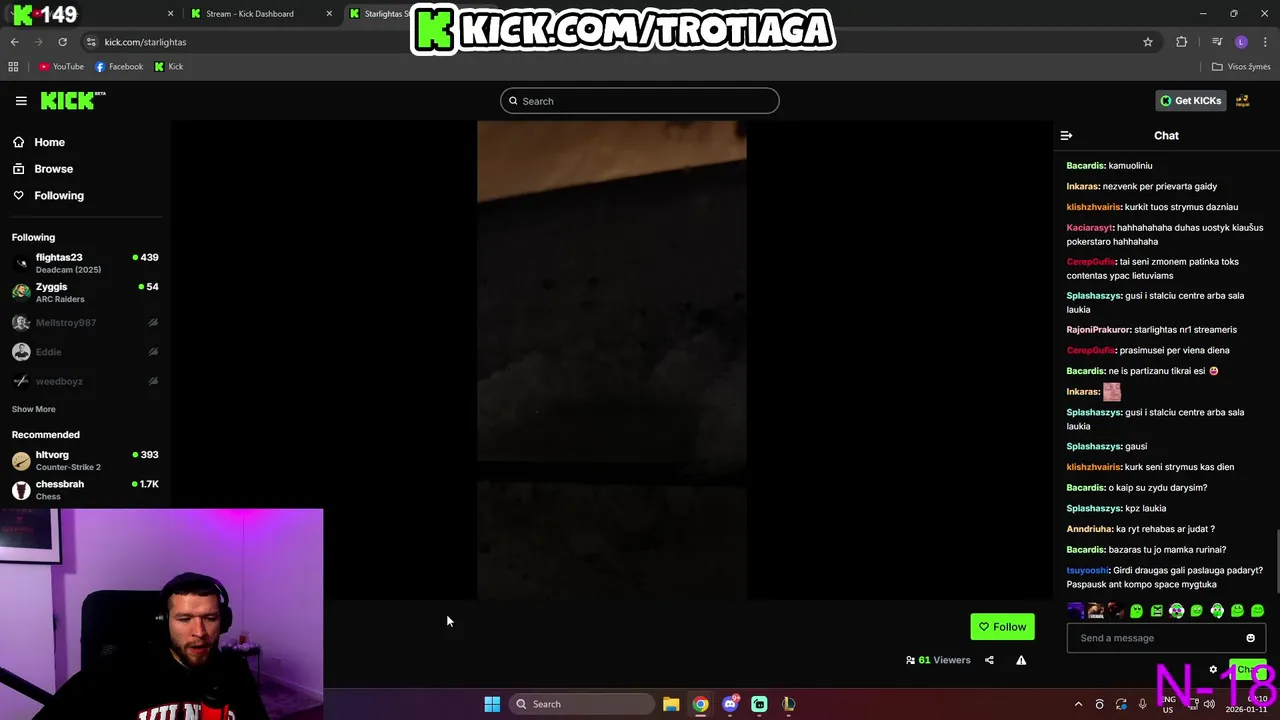The width and height of the screenshot is (1280, 720).
Task: Click the stream video player
Action: coord(611,360)
